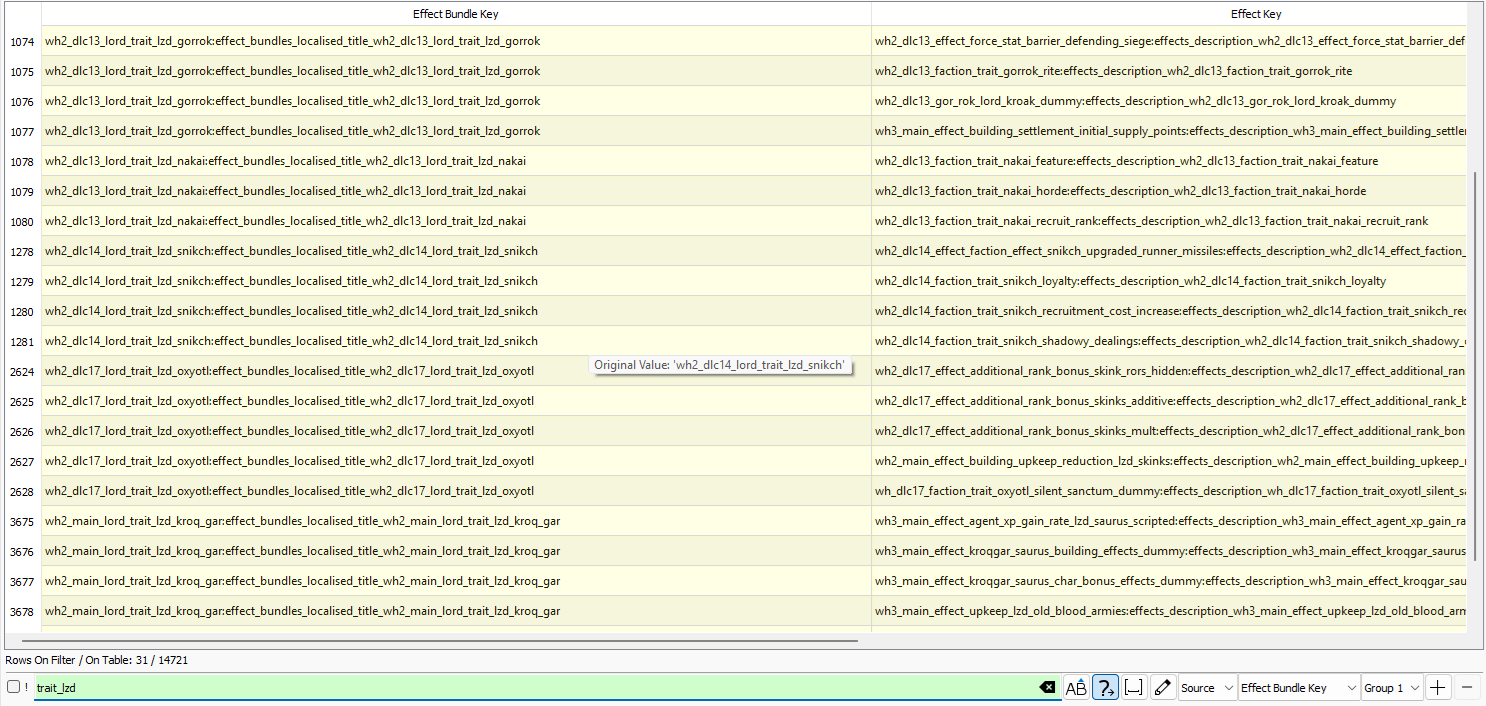This screenshot has height=706, width=1486.
Task: Toggle the case sensitive AB filter button
Action: pyautogui.click(x=1076, y=688)
